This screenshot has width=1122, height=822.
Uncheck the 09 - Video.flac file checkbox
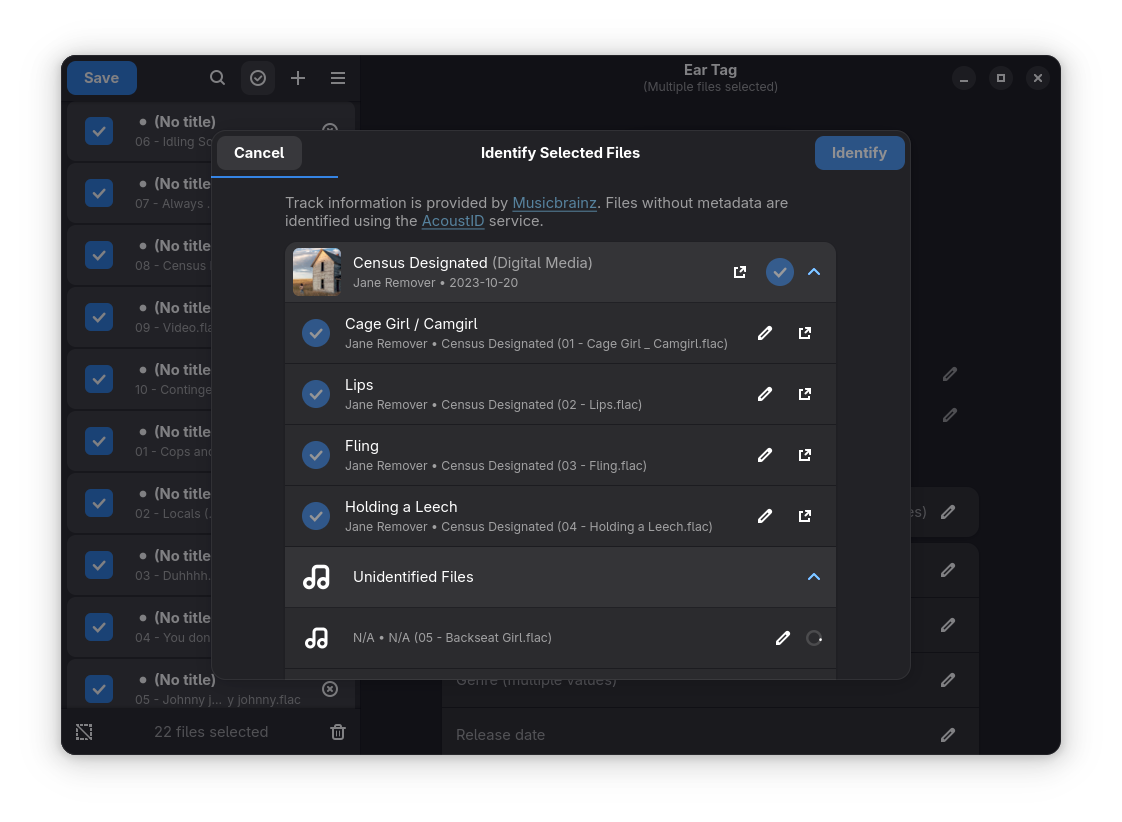(x=99, y=317)
